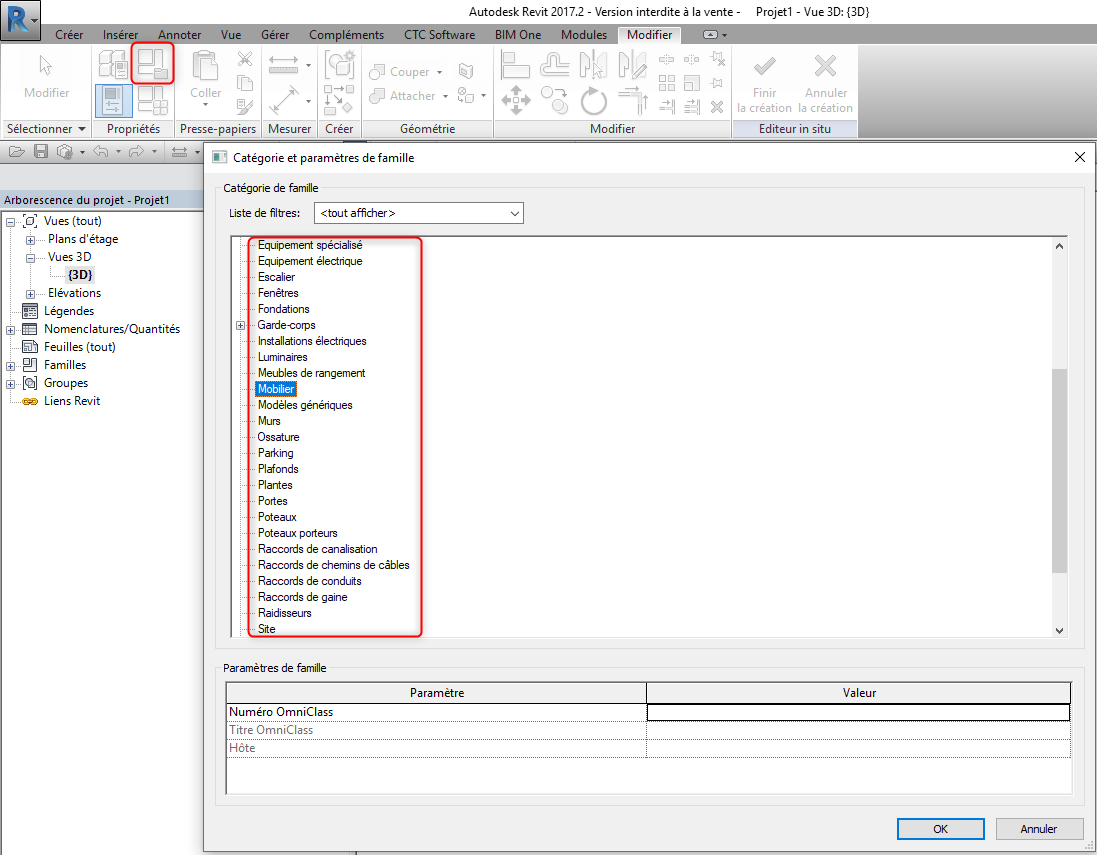Click the Aligner tool icon in Modifier panel
1097x855 pixels.
tap(515, 65)
